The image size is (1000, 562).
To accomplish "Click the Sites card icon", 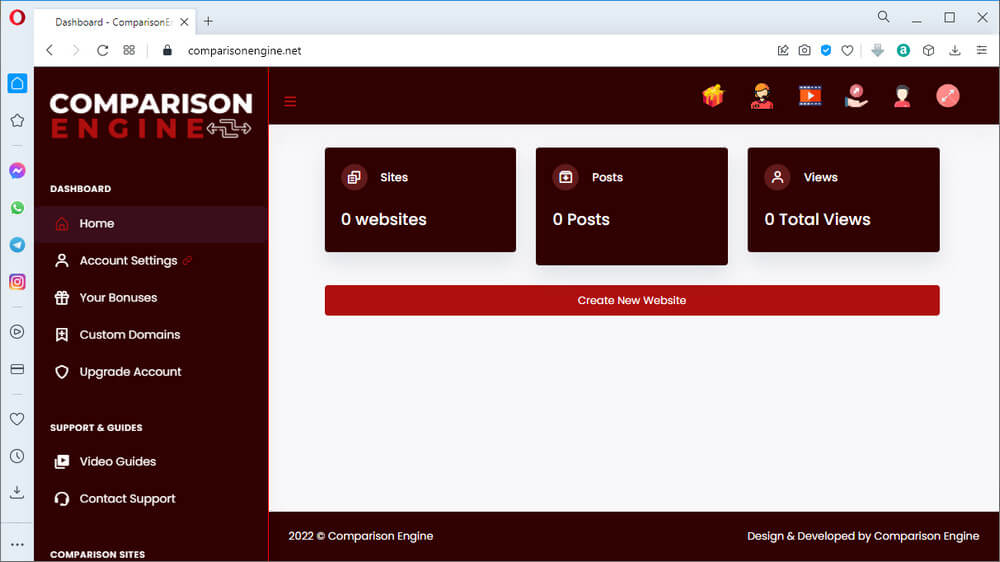I will [354, 177].
